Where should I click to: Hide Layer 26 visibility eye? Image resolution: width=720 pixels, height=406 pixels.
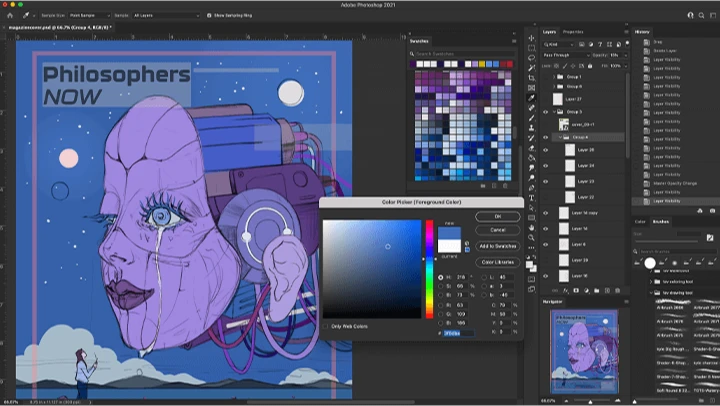(546, 150)
